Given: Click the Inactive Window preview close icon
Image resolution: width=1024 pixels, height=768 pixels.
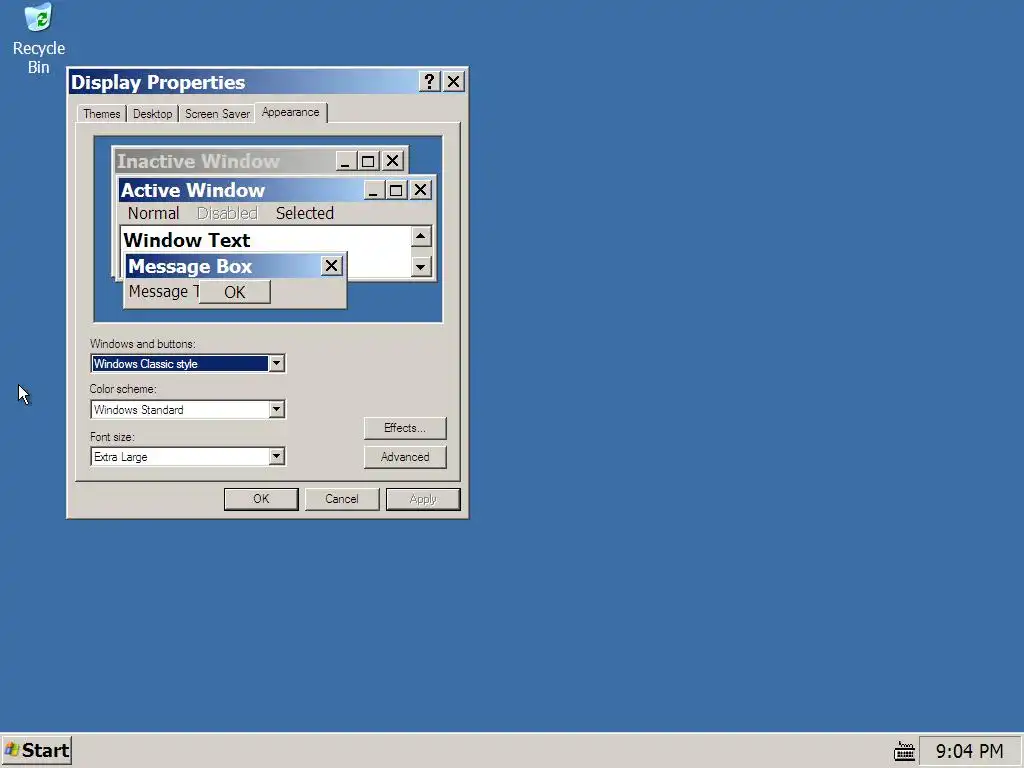Looking at the screenshot, I should (x=392, y=161).
